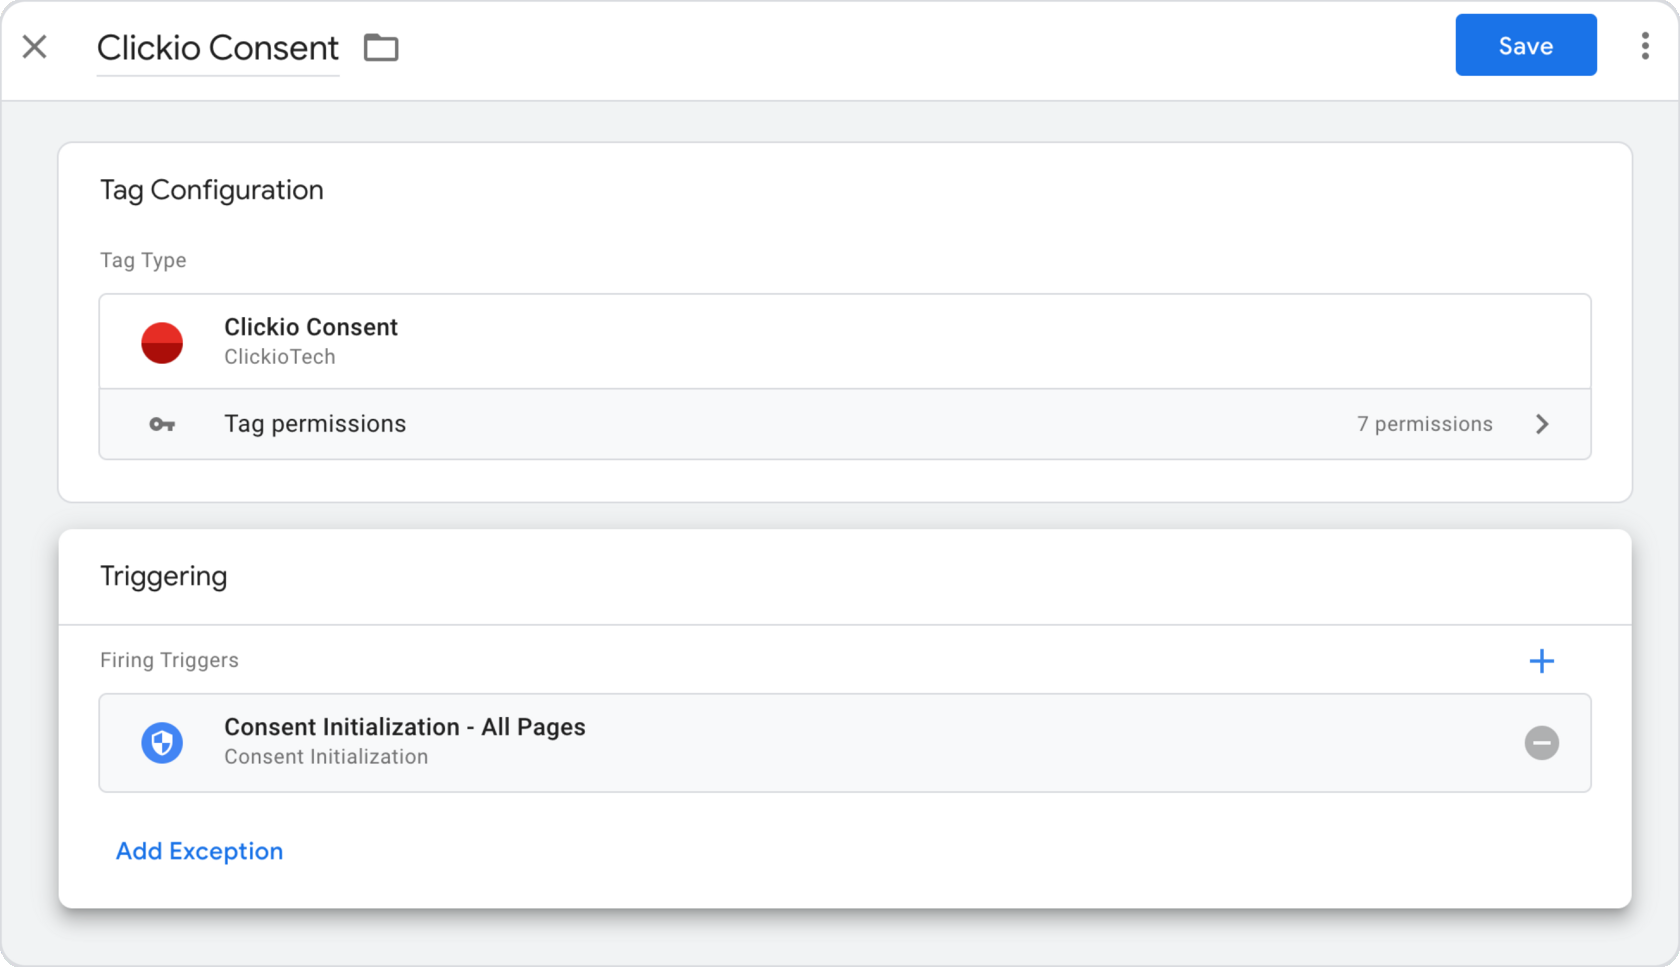
Task: Click the folder icon beside the tag name
Action: point(381,47)
